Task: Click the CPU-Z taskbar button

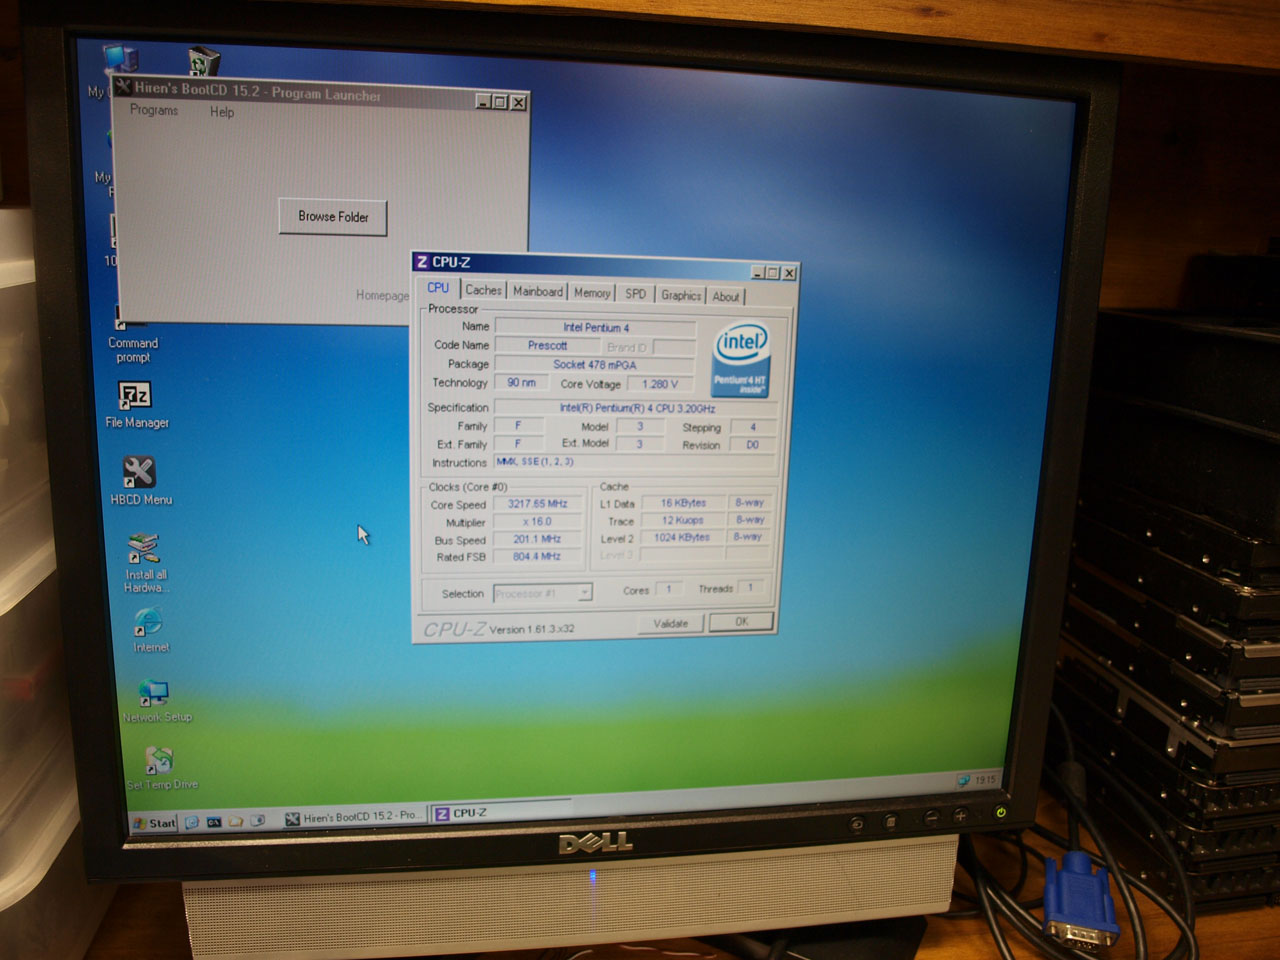Action: [x=500, y=813]
